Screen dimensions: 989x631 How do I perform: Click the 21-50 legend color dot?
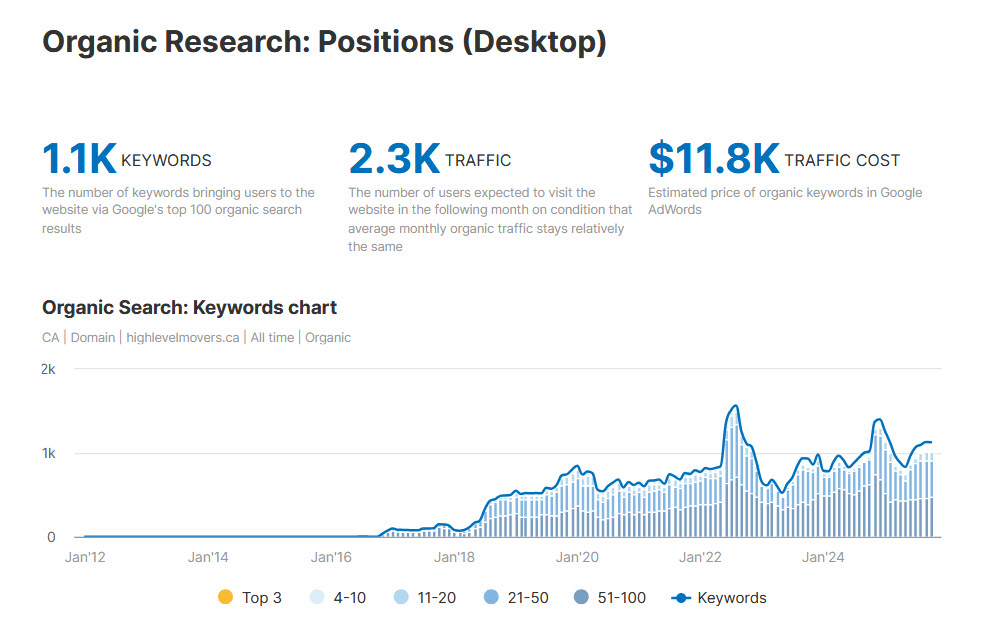[491, 598]
